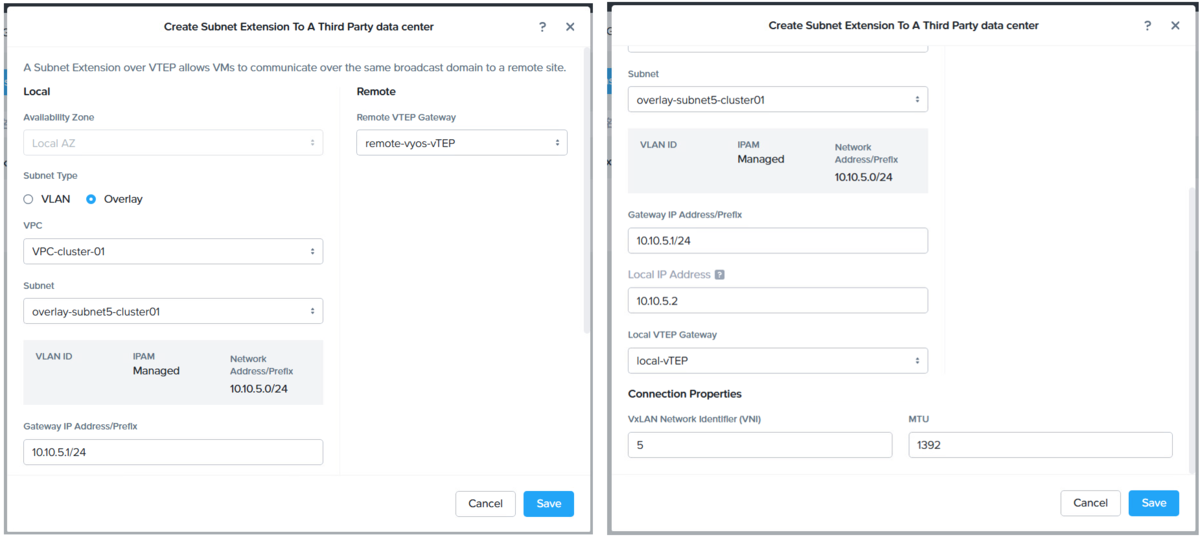Select the Overlay subnet type radio button
Viewport: 1200px width, 537px height.
(91, 199)
